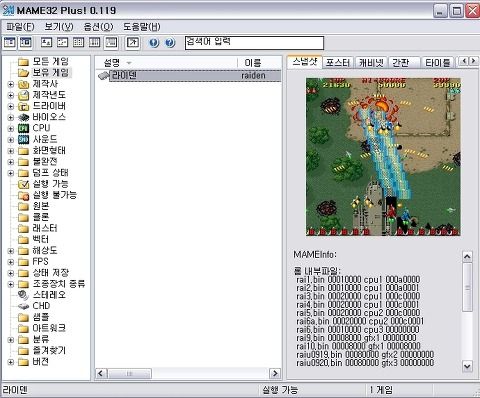Select the 스냅샷 tab

click(305, 62)
